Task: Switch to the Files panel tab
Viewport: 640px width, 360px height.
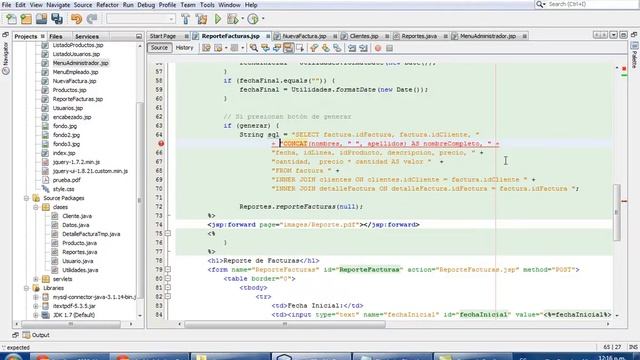Action: click(56, 36)
